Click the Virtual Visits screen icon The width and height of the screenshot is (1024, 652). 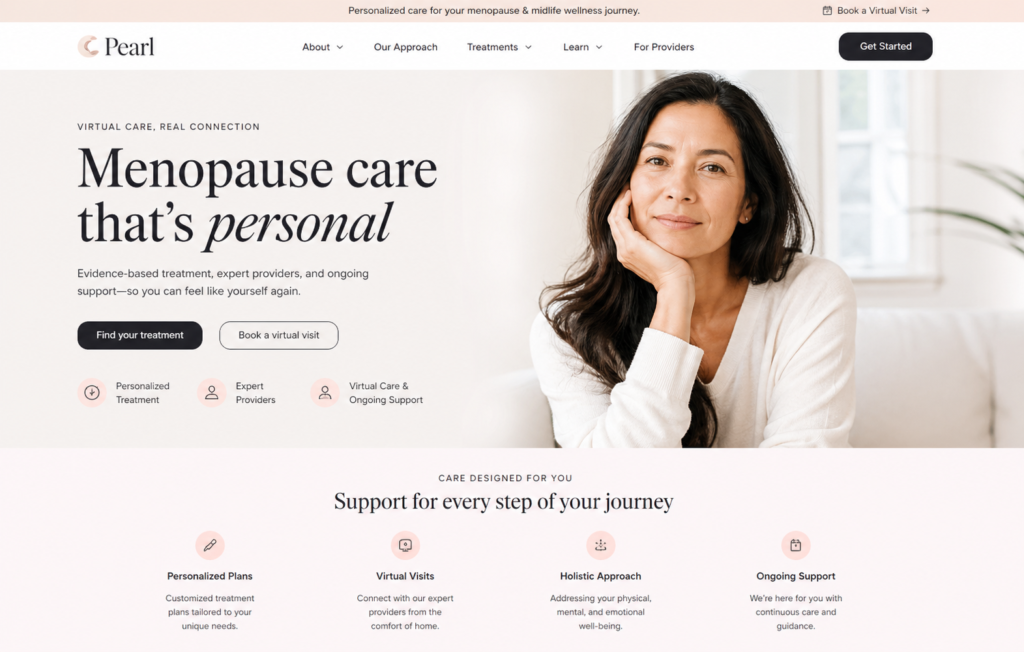click(405, 545)
